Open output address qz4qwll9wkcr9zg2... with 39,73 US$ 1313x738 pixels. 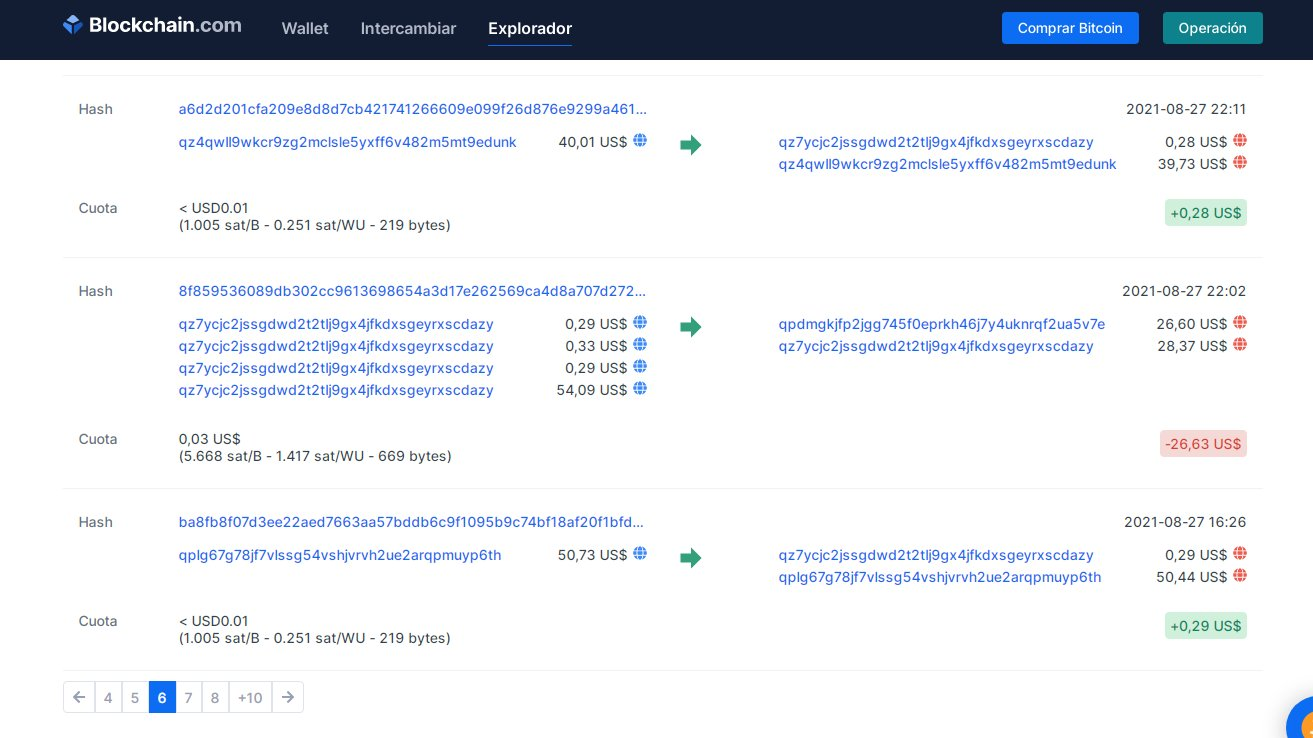coord(948,164)
